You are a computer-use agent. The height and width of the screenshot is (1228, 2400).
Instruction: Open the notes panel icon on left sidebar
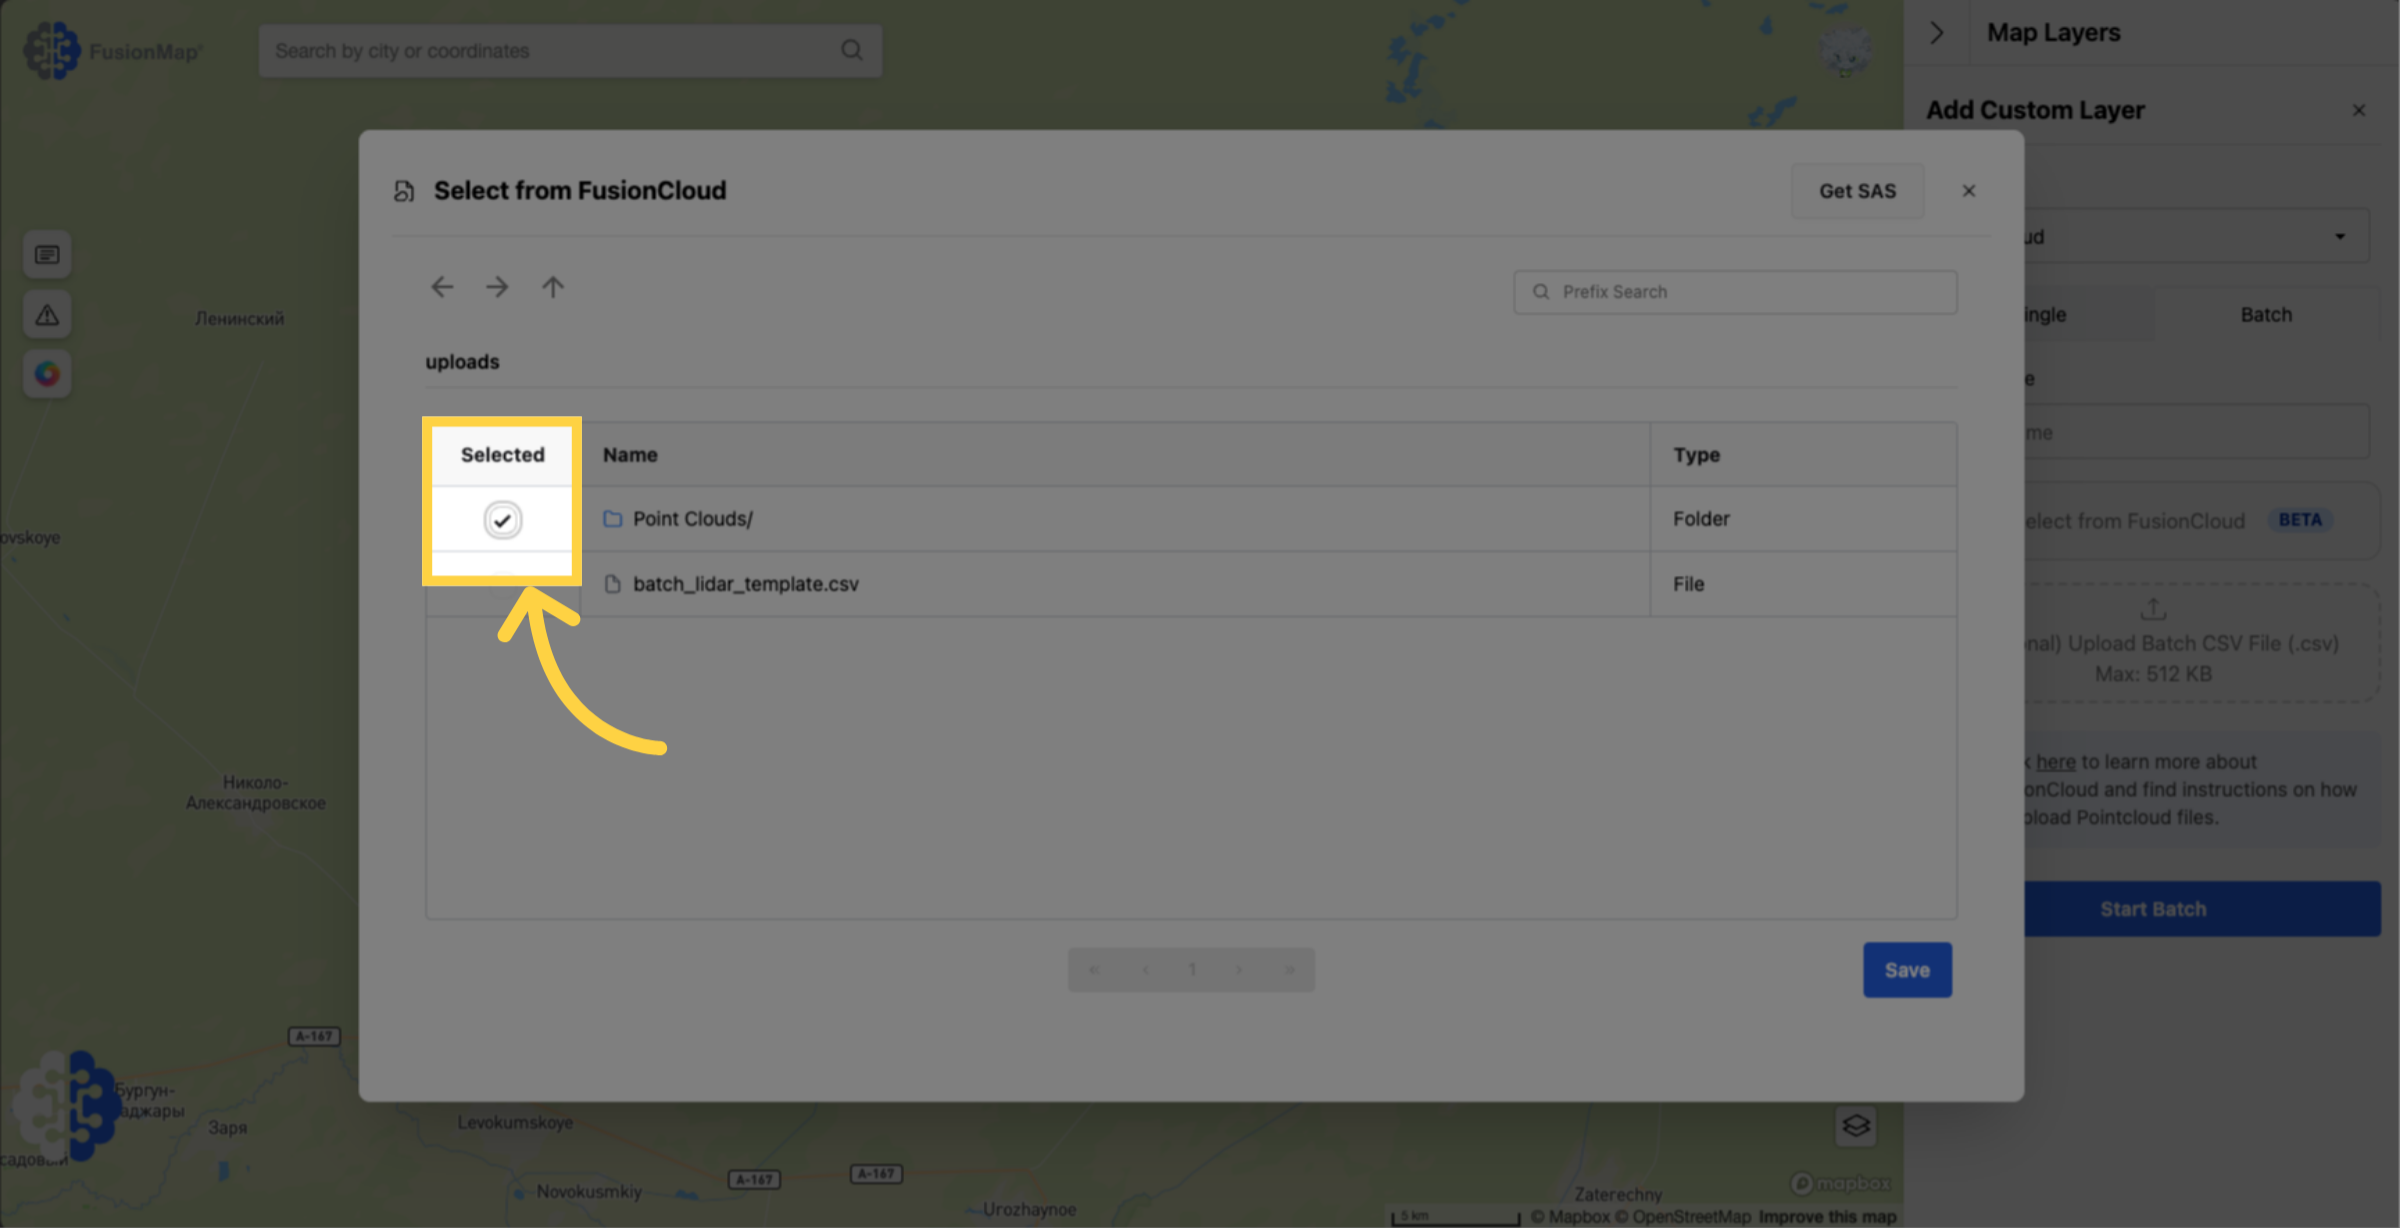click(47, 255)
